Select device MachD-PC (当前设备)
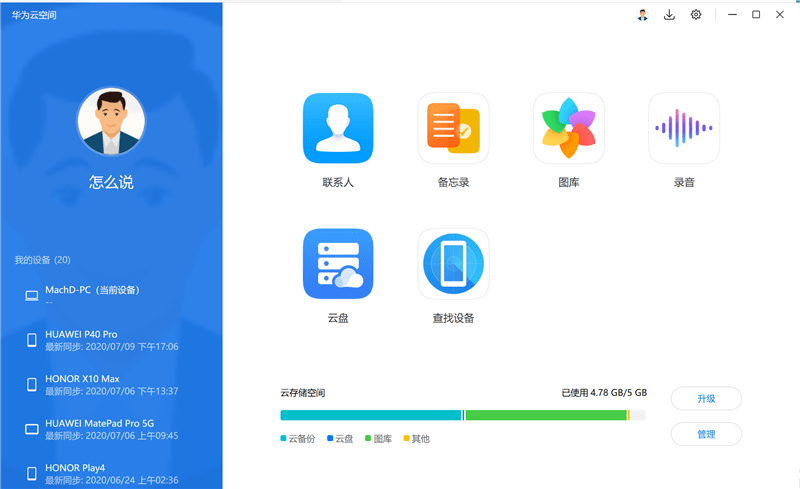800x489 pixels. [x=111, y=296]
